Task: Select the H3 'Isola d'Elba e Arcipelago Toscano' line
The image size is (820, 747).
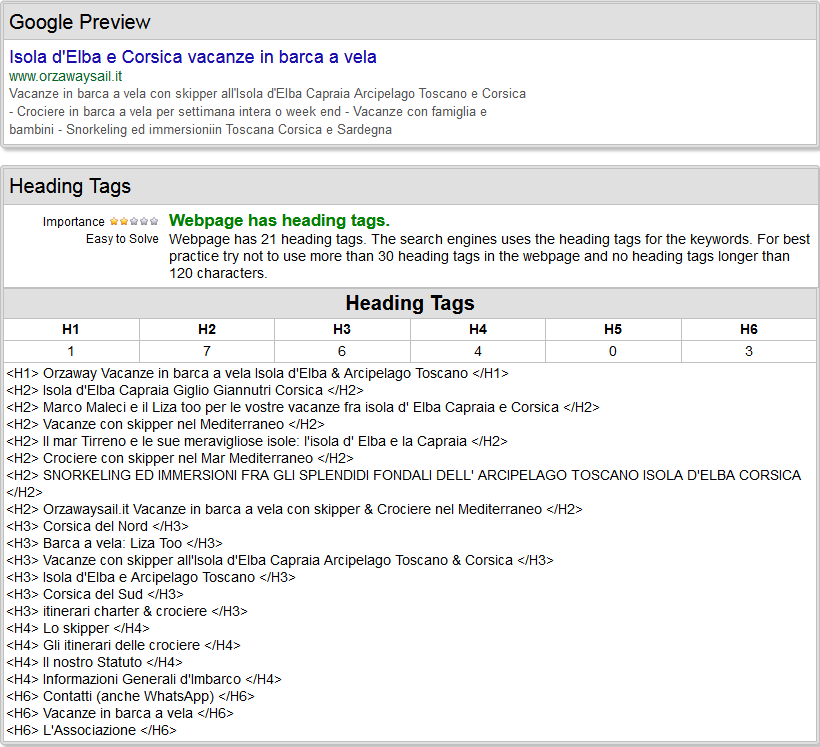Action: pos(151,577)
